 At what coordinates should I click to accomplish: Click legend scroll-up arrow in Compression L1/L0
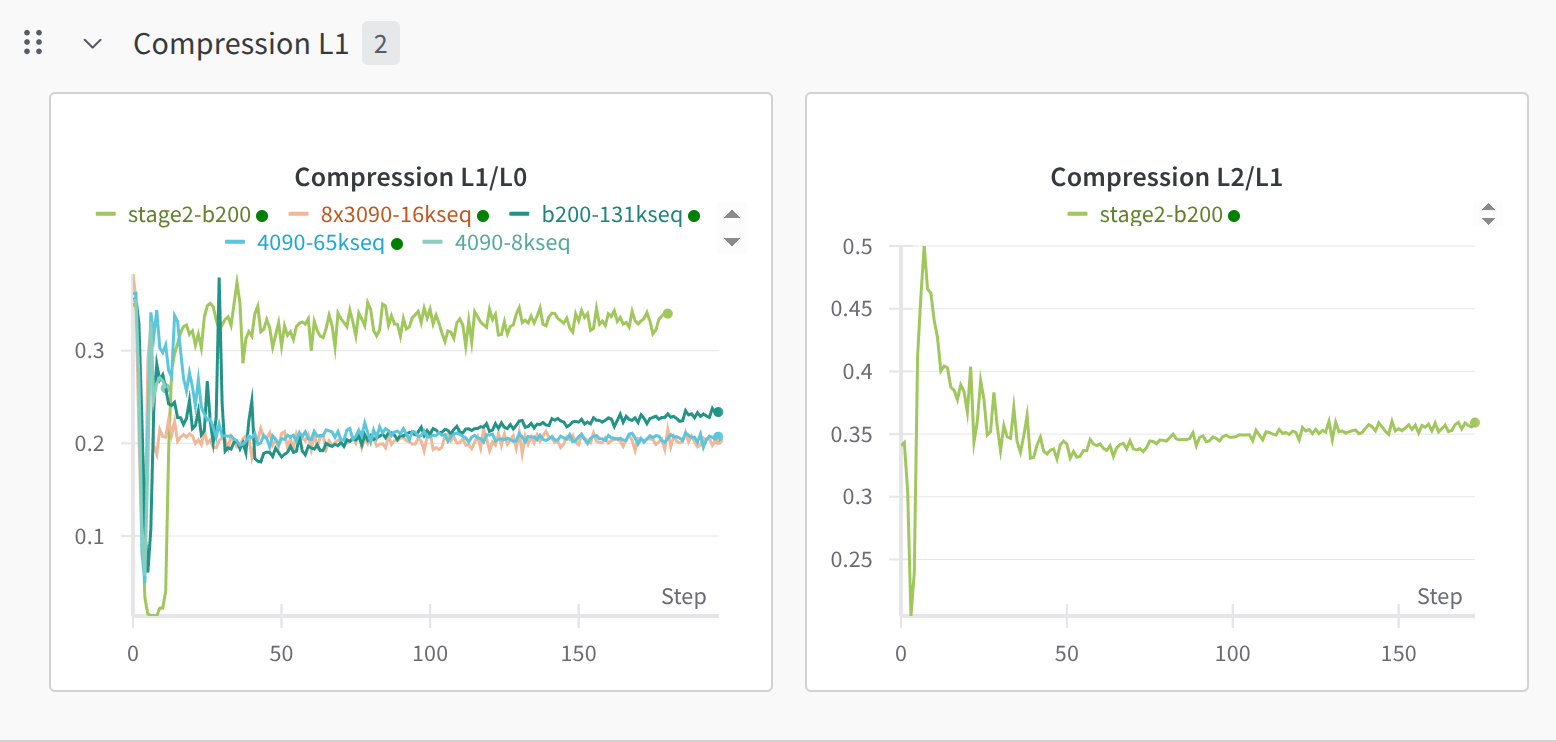point(732,215)
